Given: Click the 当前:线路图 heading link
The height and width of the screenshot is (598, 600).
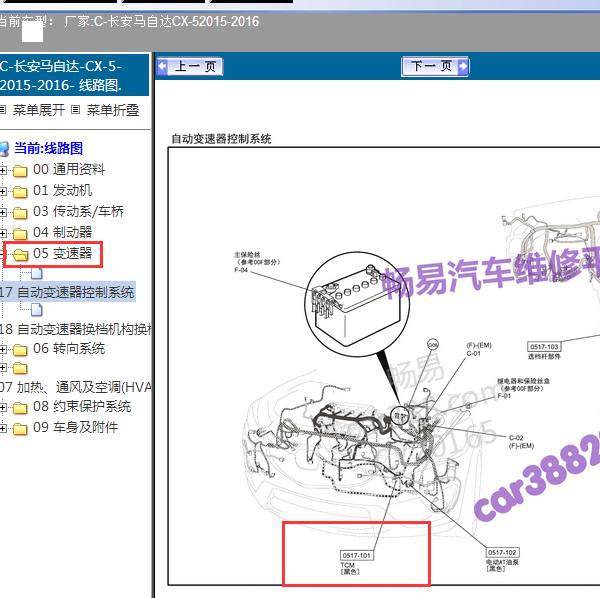Looking at the screenshot, I should point(48,148).
